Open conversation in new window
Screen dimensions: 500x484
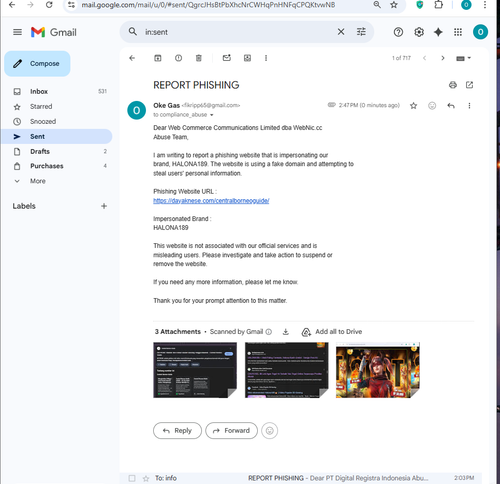[x=469, y=85]
